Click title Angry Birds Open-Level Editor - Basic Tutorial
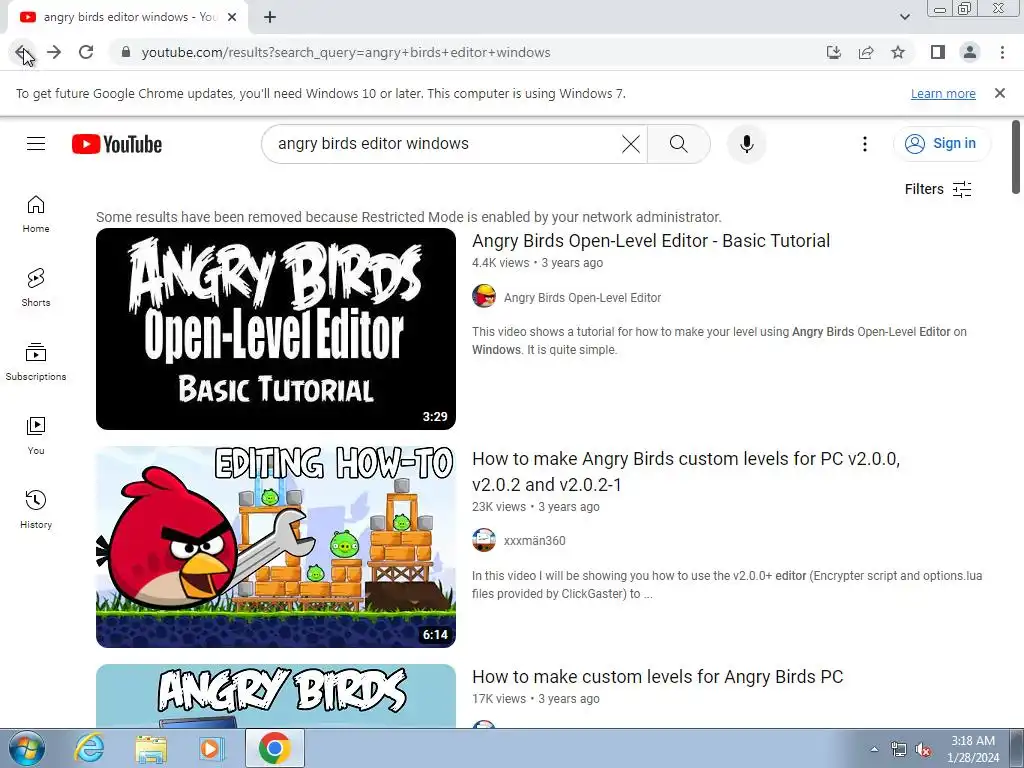This screenshot has height=768, width=1024. (650, 241)
